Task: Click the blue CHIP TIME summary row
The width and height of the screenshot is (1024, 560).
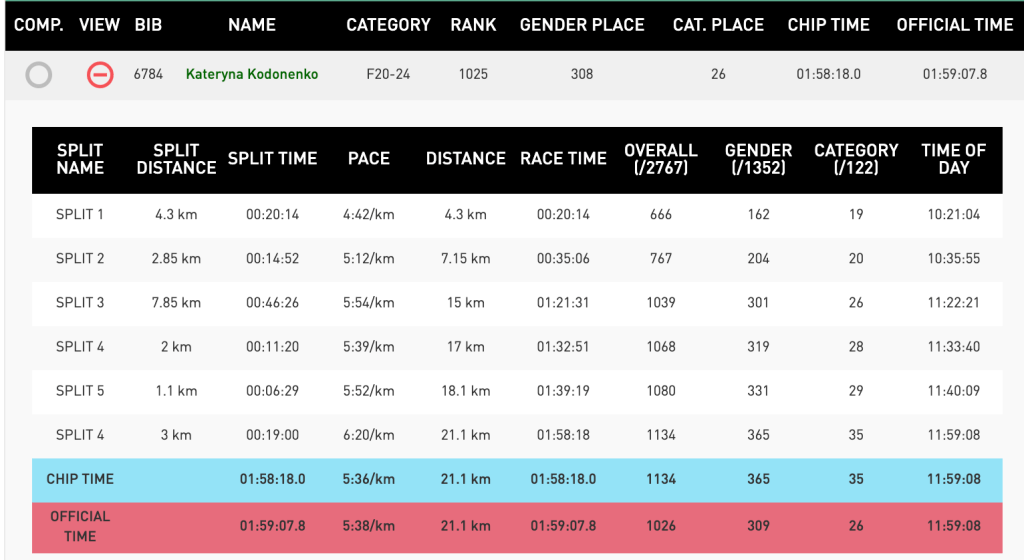Action: click(x=516, y=479)
